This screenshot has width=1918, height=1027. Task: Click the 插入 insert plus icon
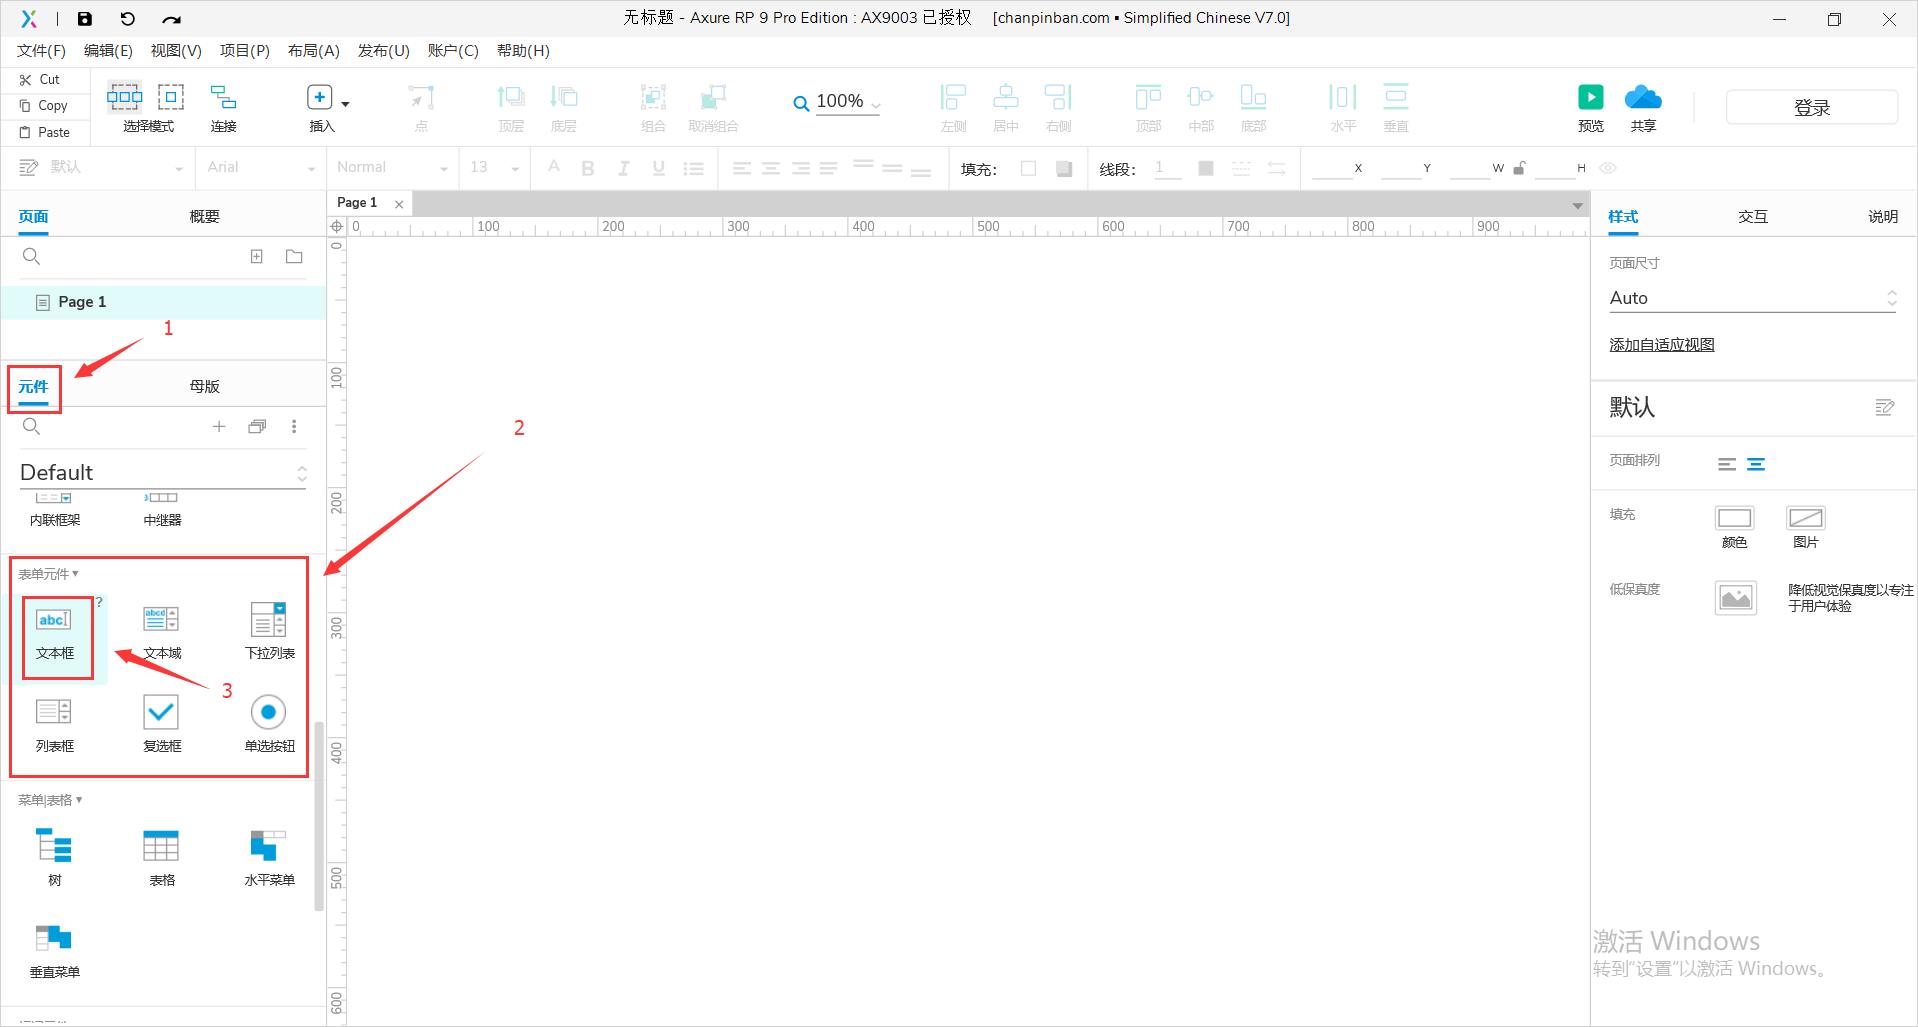(x=320, y=97)
